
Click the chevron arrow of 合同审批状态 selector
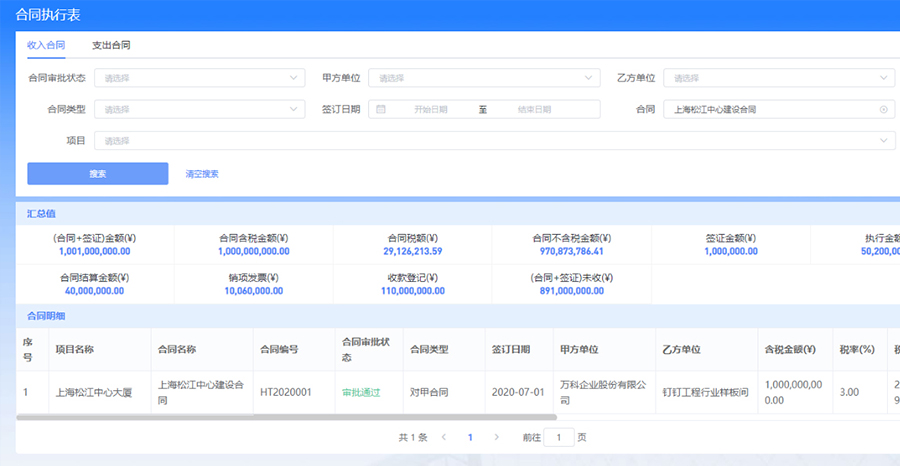[294, 78]
